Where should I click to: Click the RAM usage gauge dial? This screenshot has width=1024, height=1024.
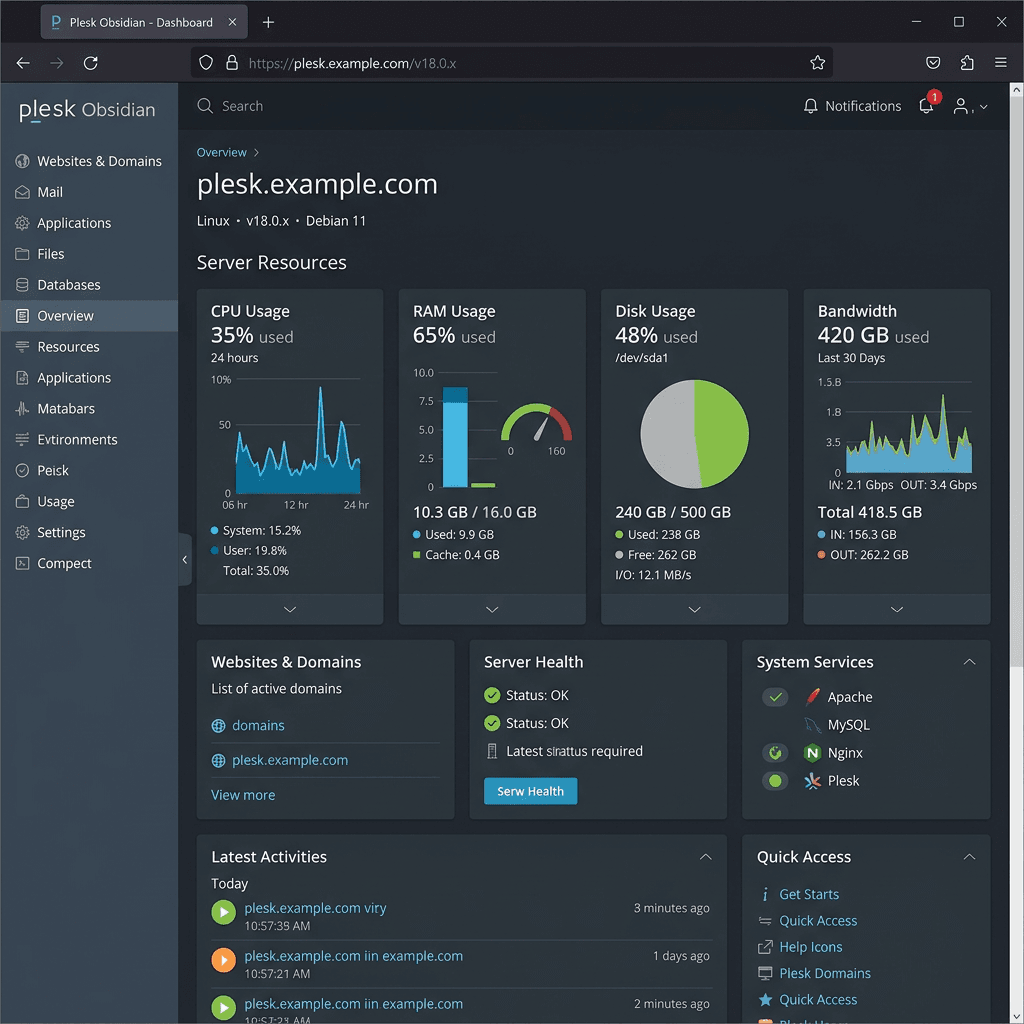click(x=537, y=424)
